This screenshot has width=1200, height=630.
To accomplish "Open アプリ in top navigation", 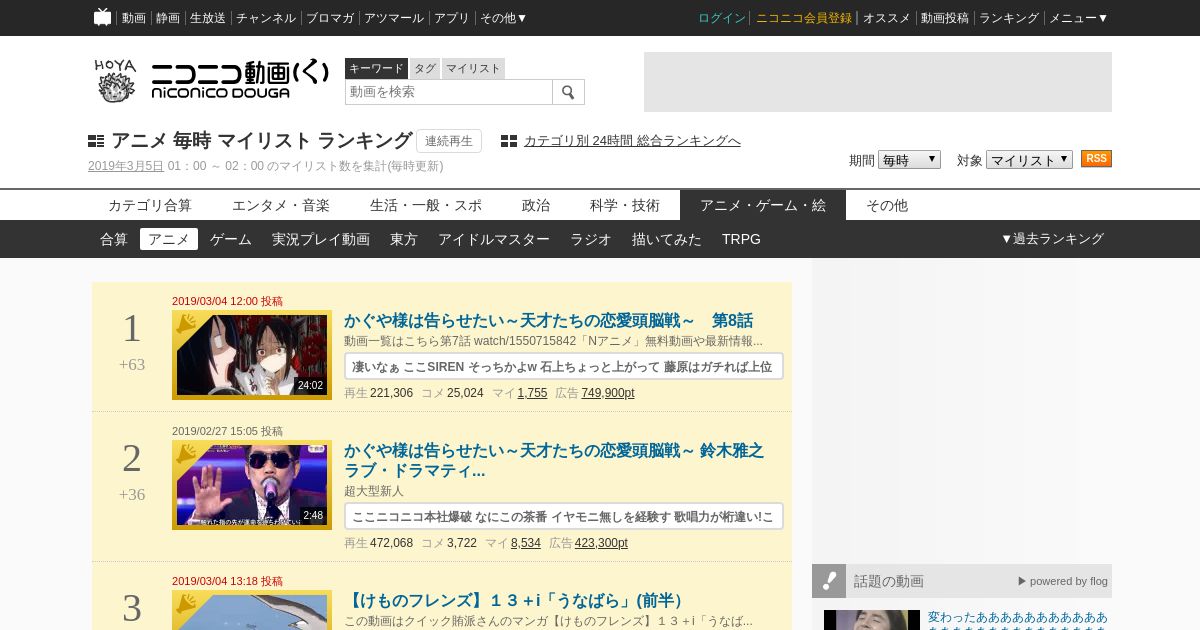I will (x=452, y=18).
